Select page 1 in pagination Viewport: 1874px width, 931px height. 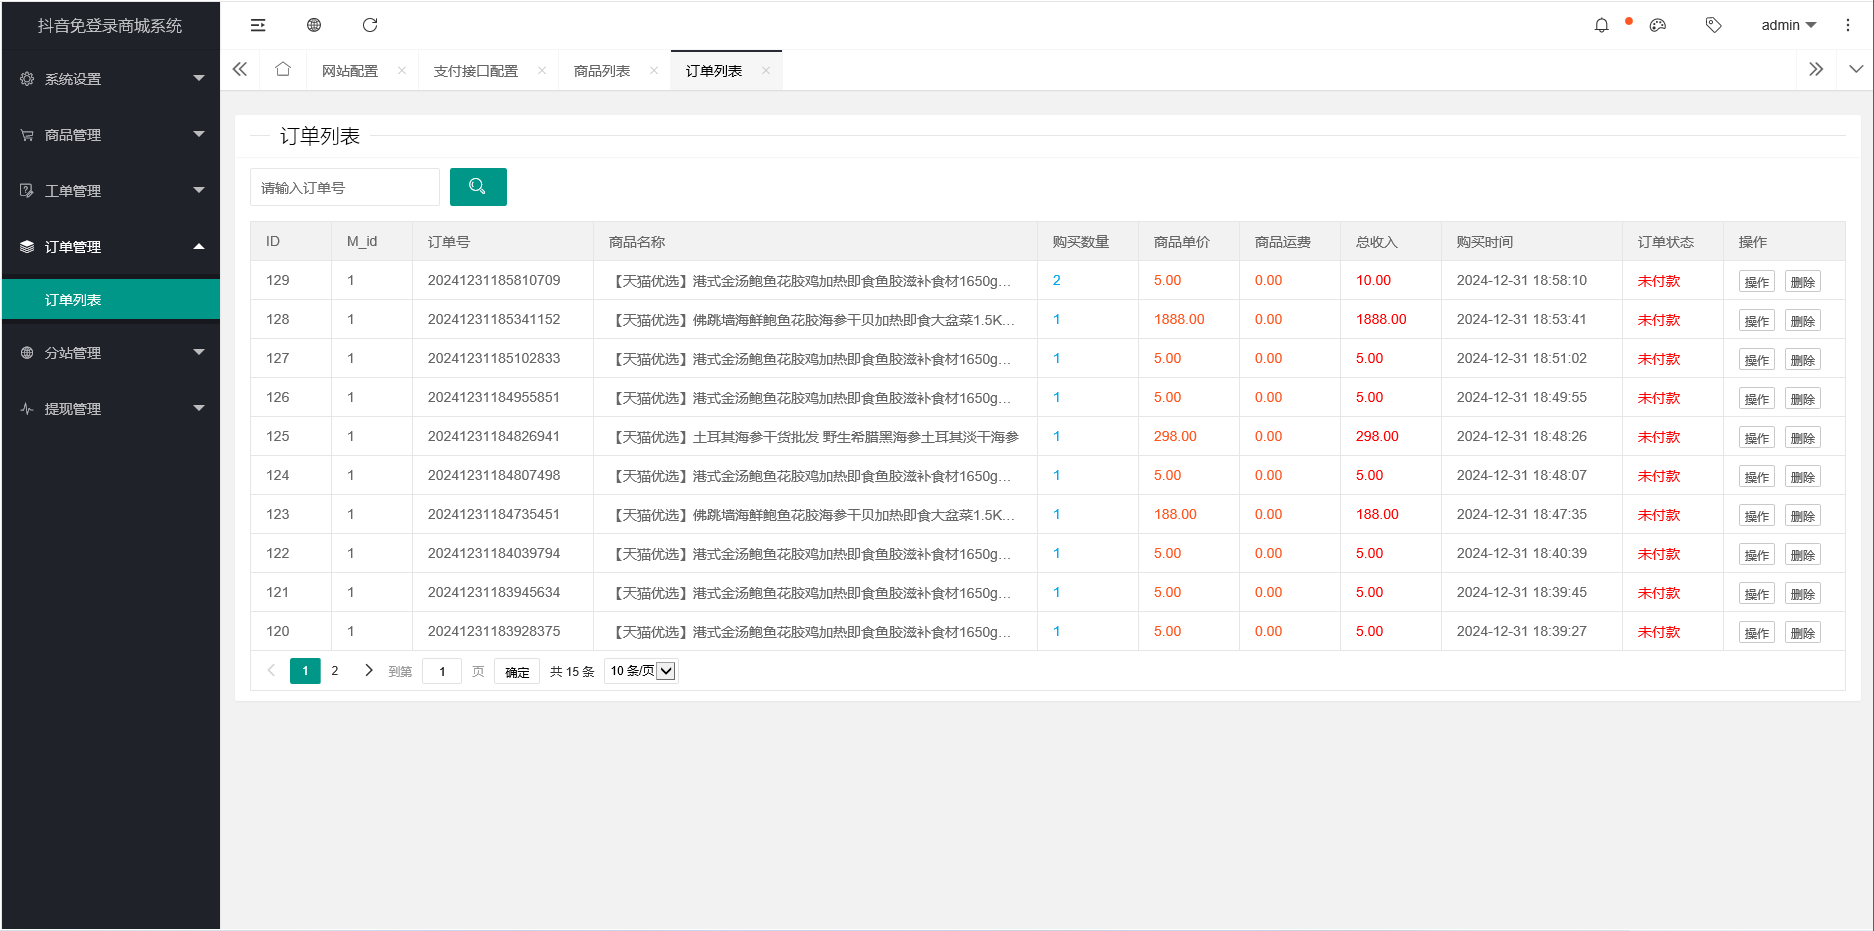pyautogui.click(x=305, y=671)
